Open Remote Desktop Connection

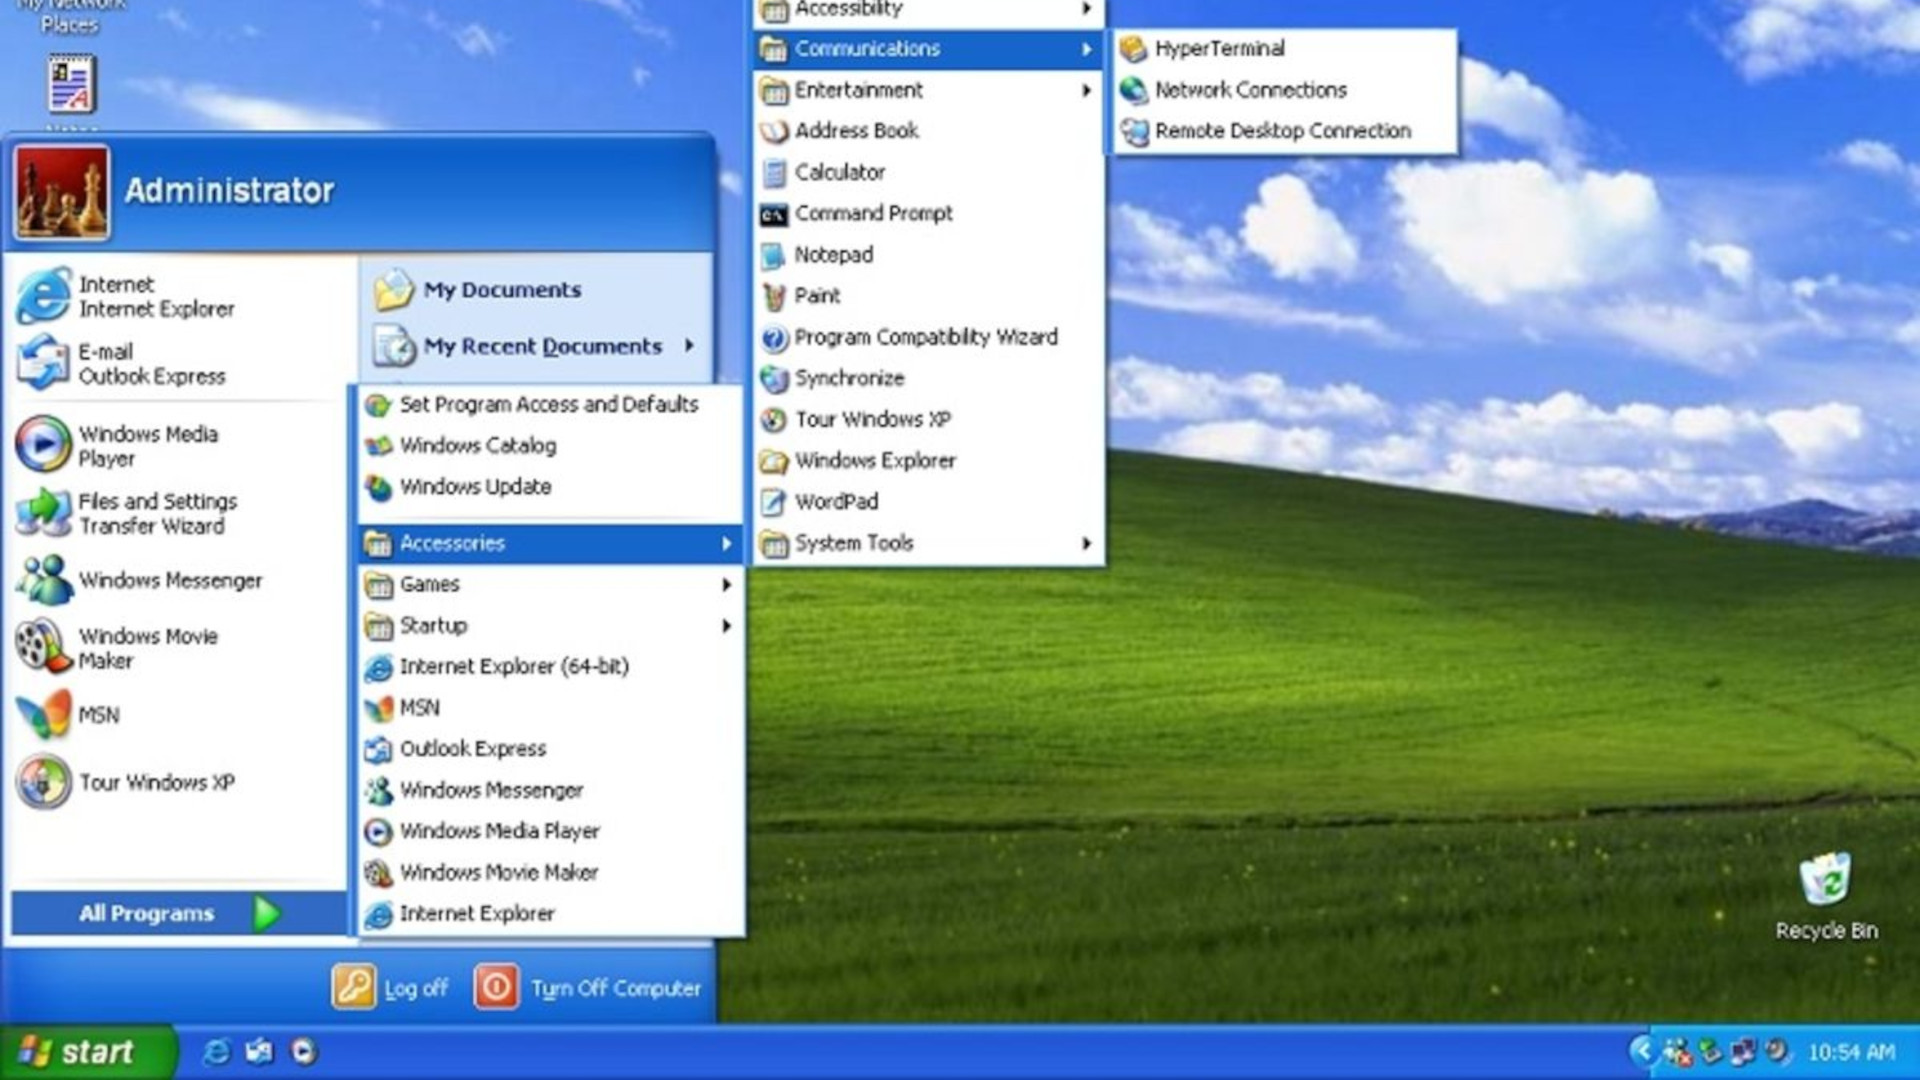pos(1283,130)
